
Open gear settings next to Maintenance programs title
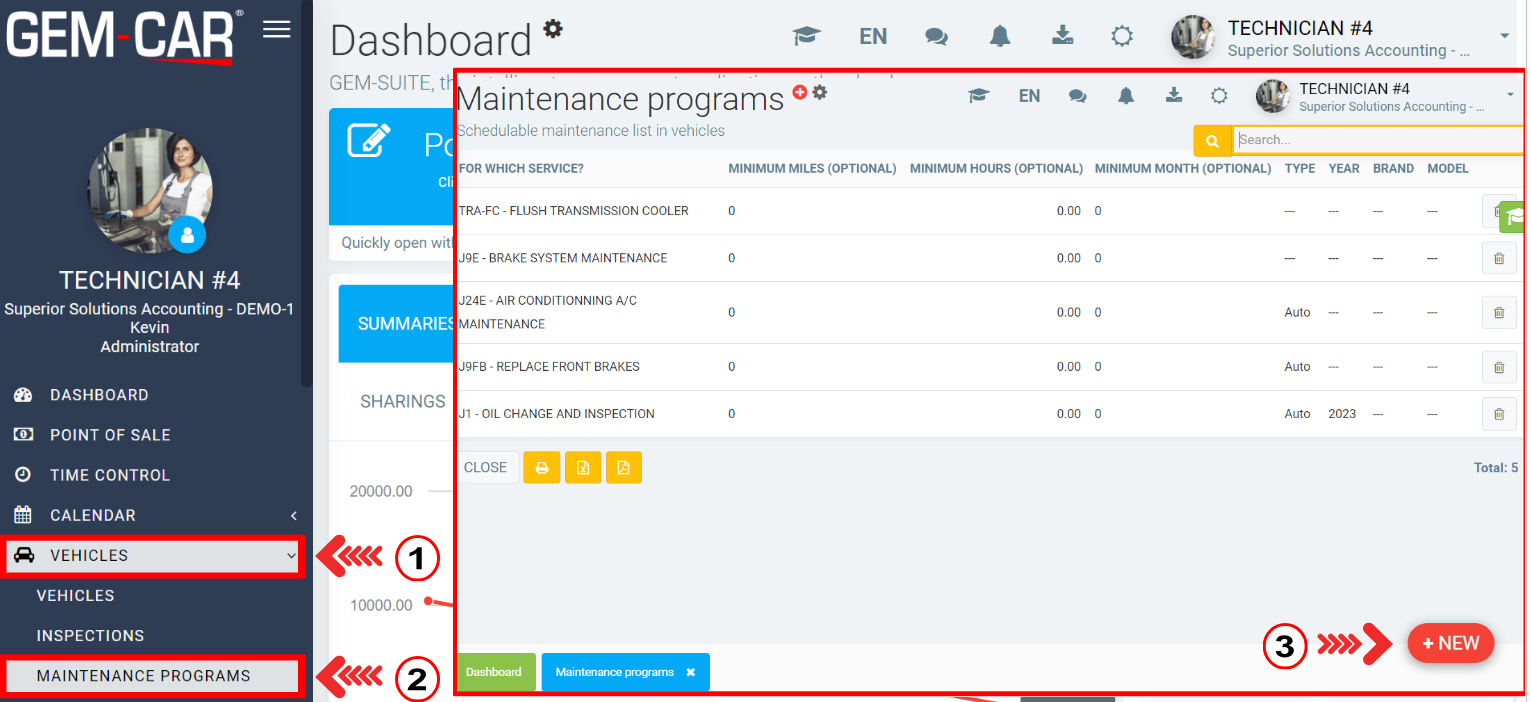(820, 92)
